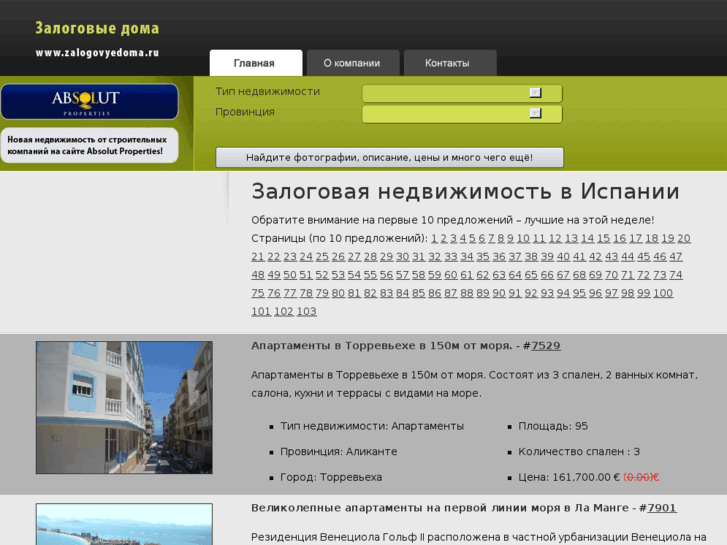Open the Главная tab
The image size is (727, 545).
point(256,63)
